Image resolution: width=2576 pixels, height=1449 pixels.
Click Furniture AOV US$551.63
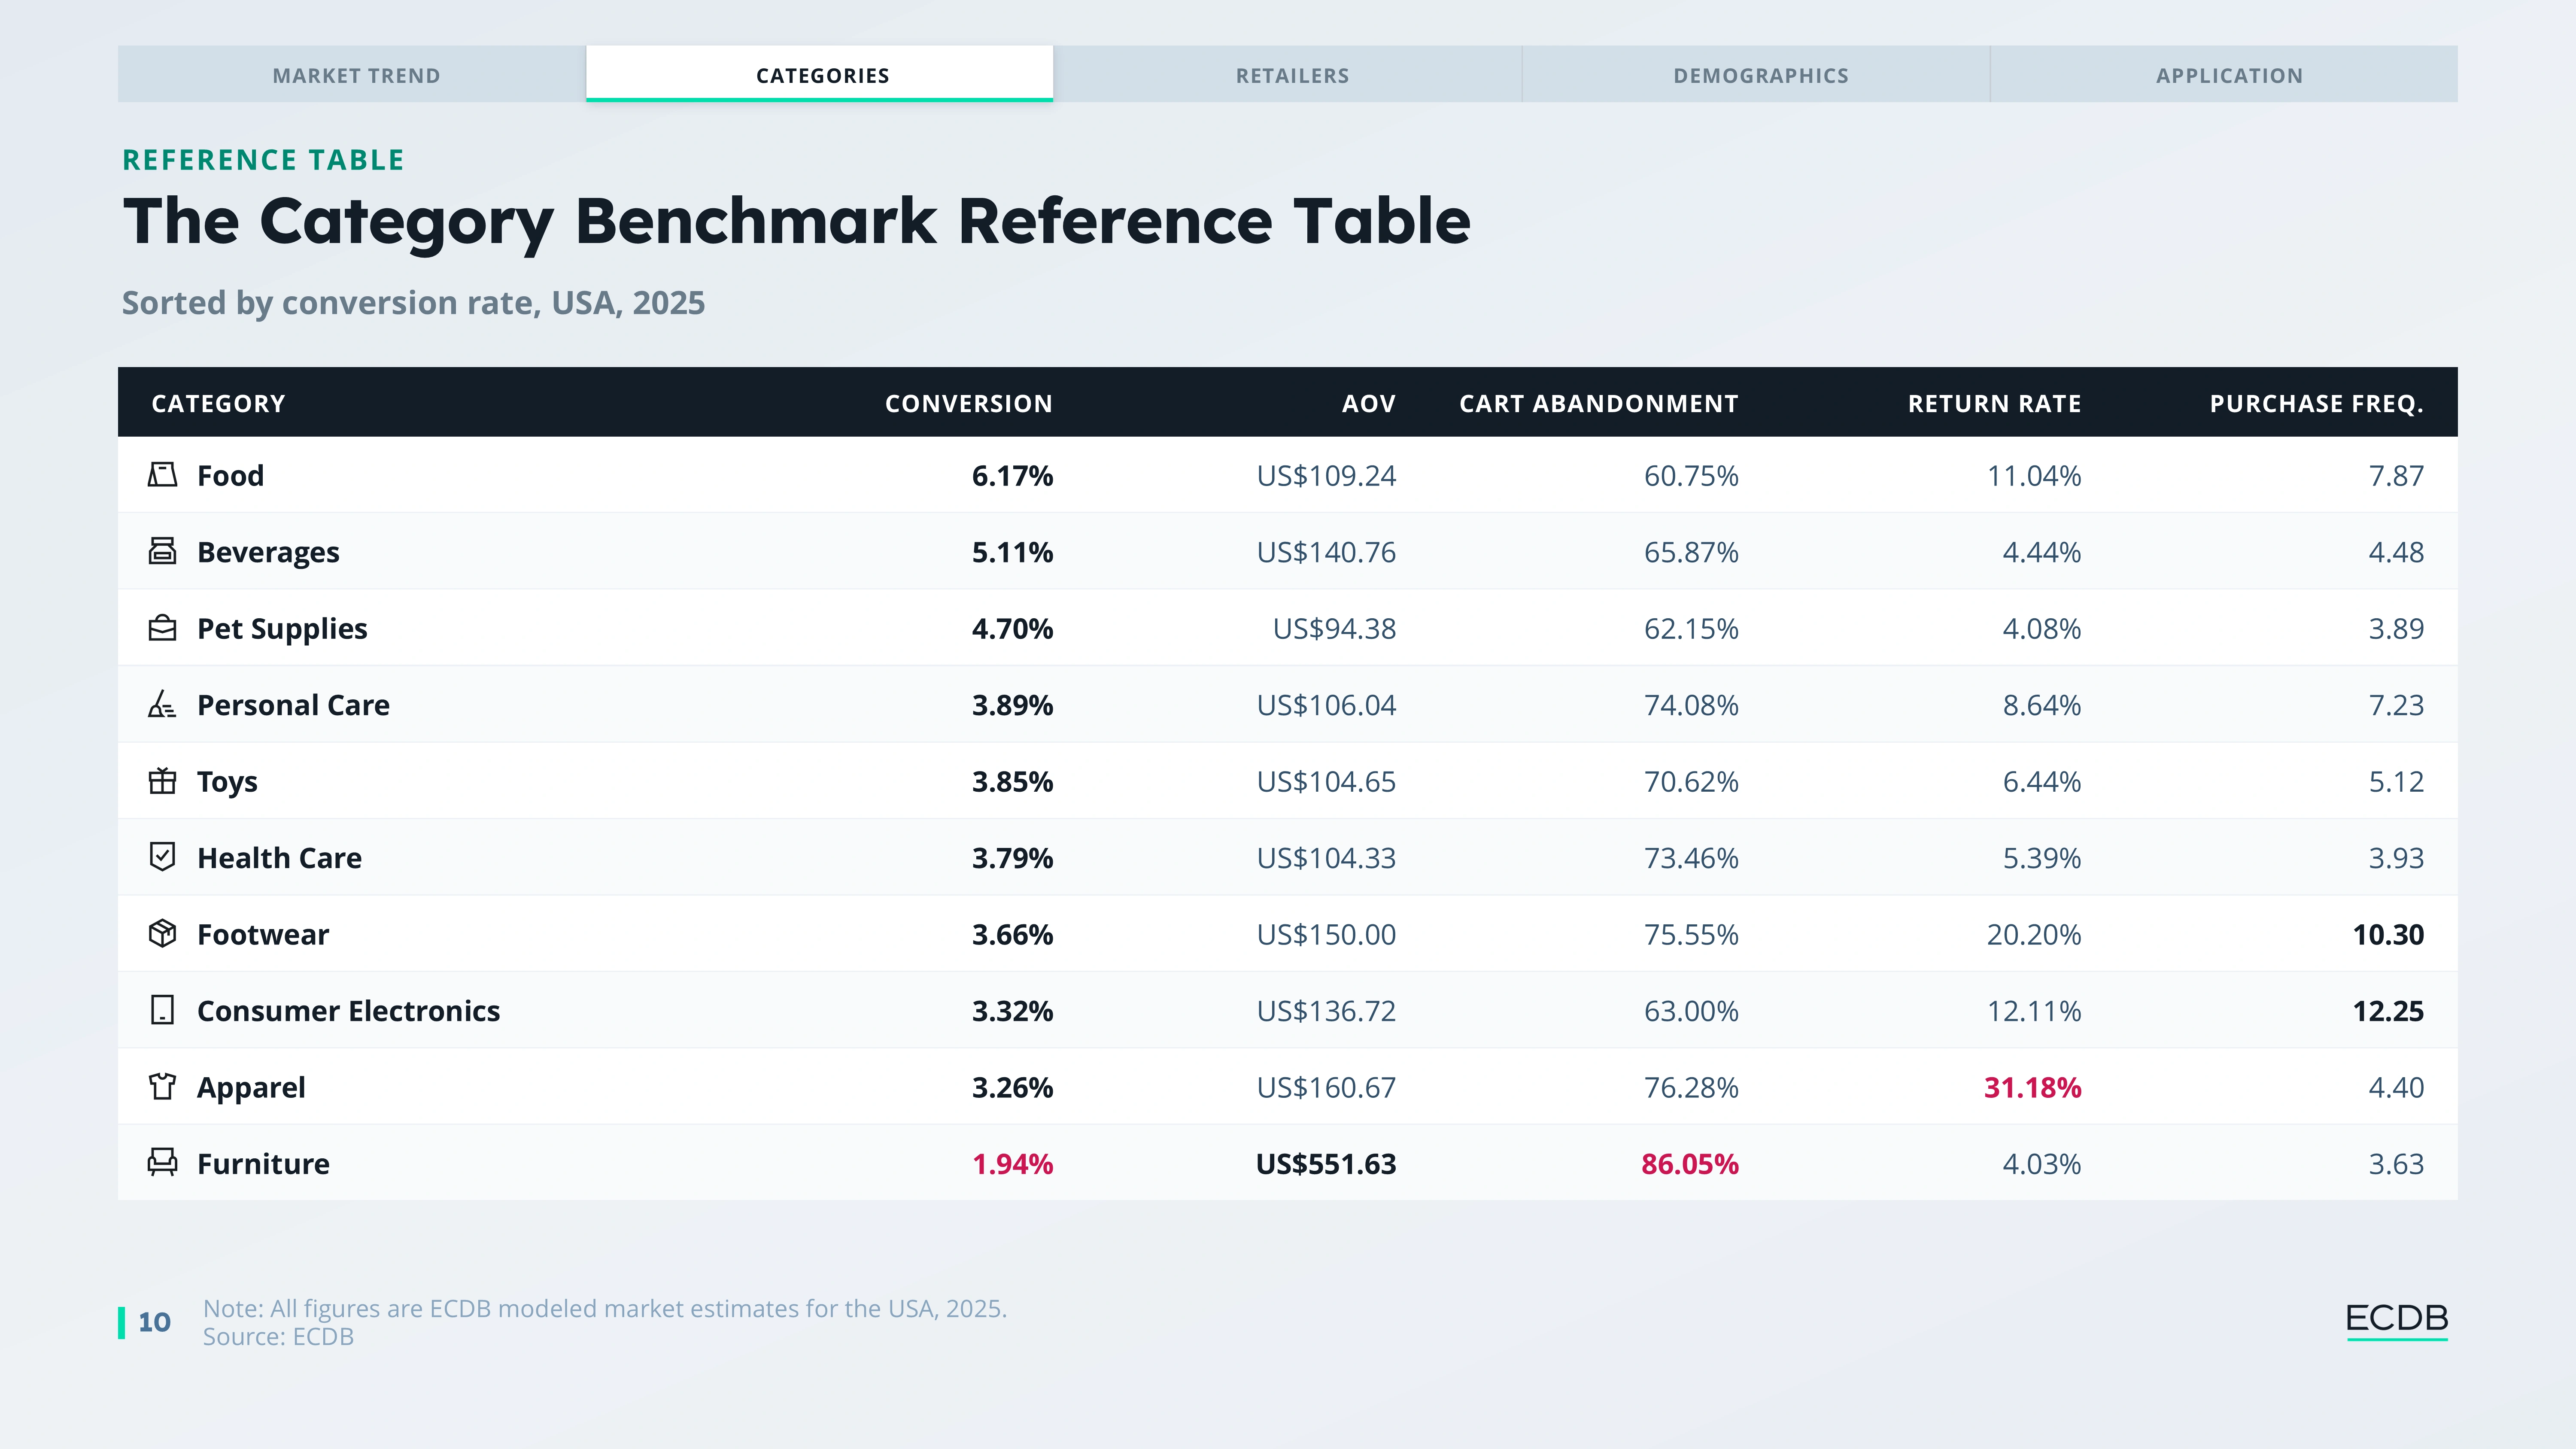(1326, 1164)
